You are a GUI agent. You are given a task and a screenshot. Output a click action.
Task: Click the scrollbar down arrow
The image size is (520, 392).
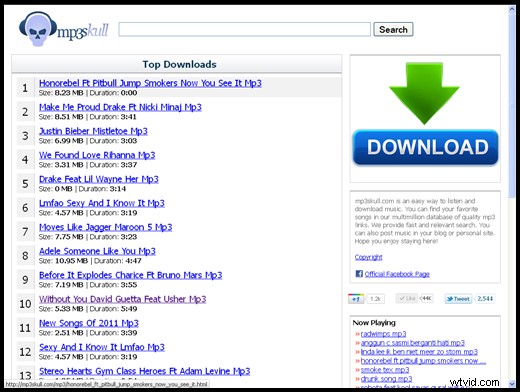tap(512, 383)
